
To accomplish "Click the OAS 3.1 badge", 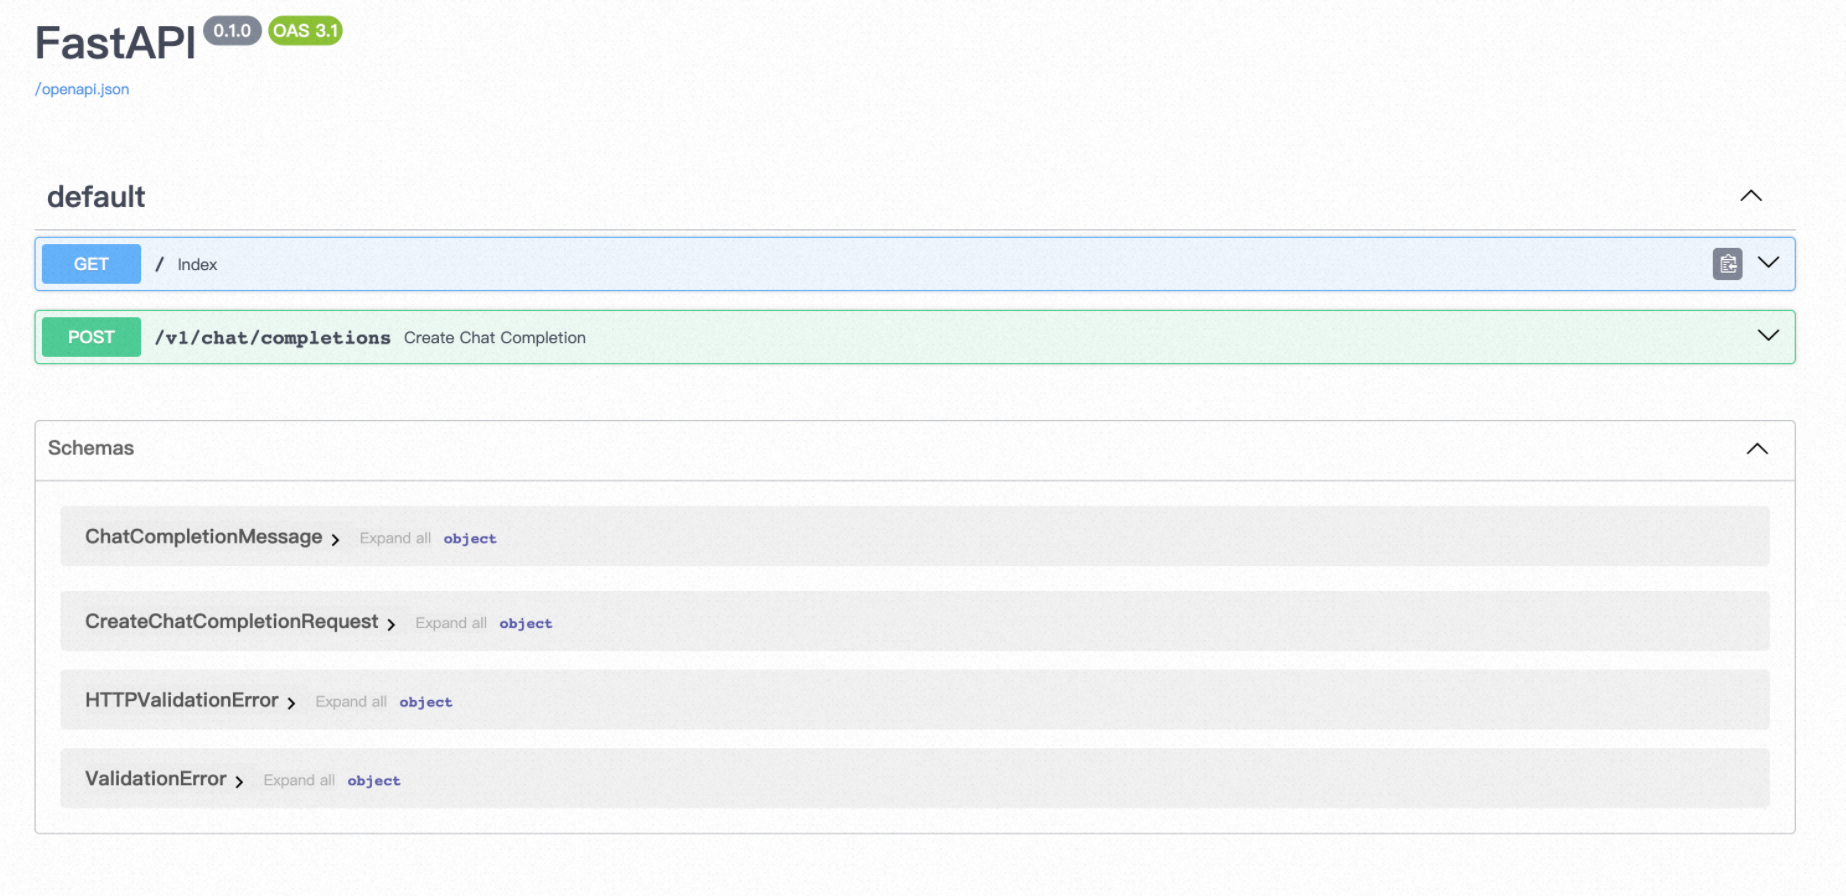I will pyautogui.click(x=305, y=31).
